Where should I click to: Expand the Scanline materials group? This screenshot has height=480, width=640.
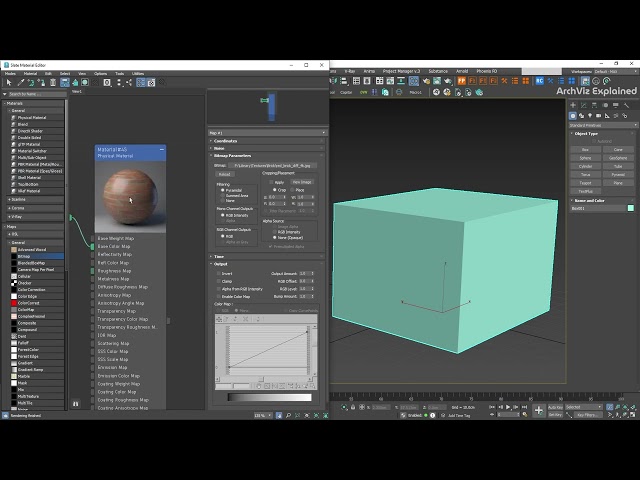[34, 200]
